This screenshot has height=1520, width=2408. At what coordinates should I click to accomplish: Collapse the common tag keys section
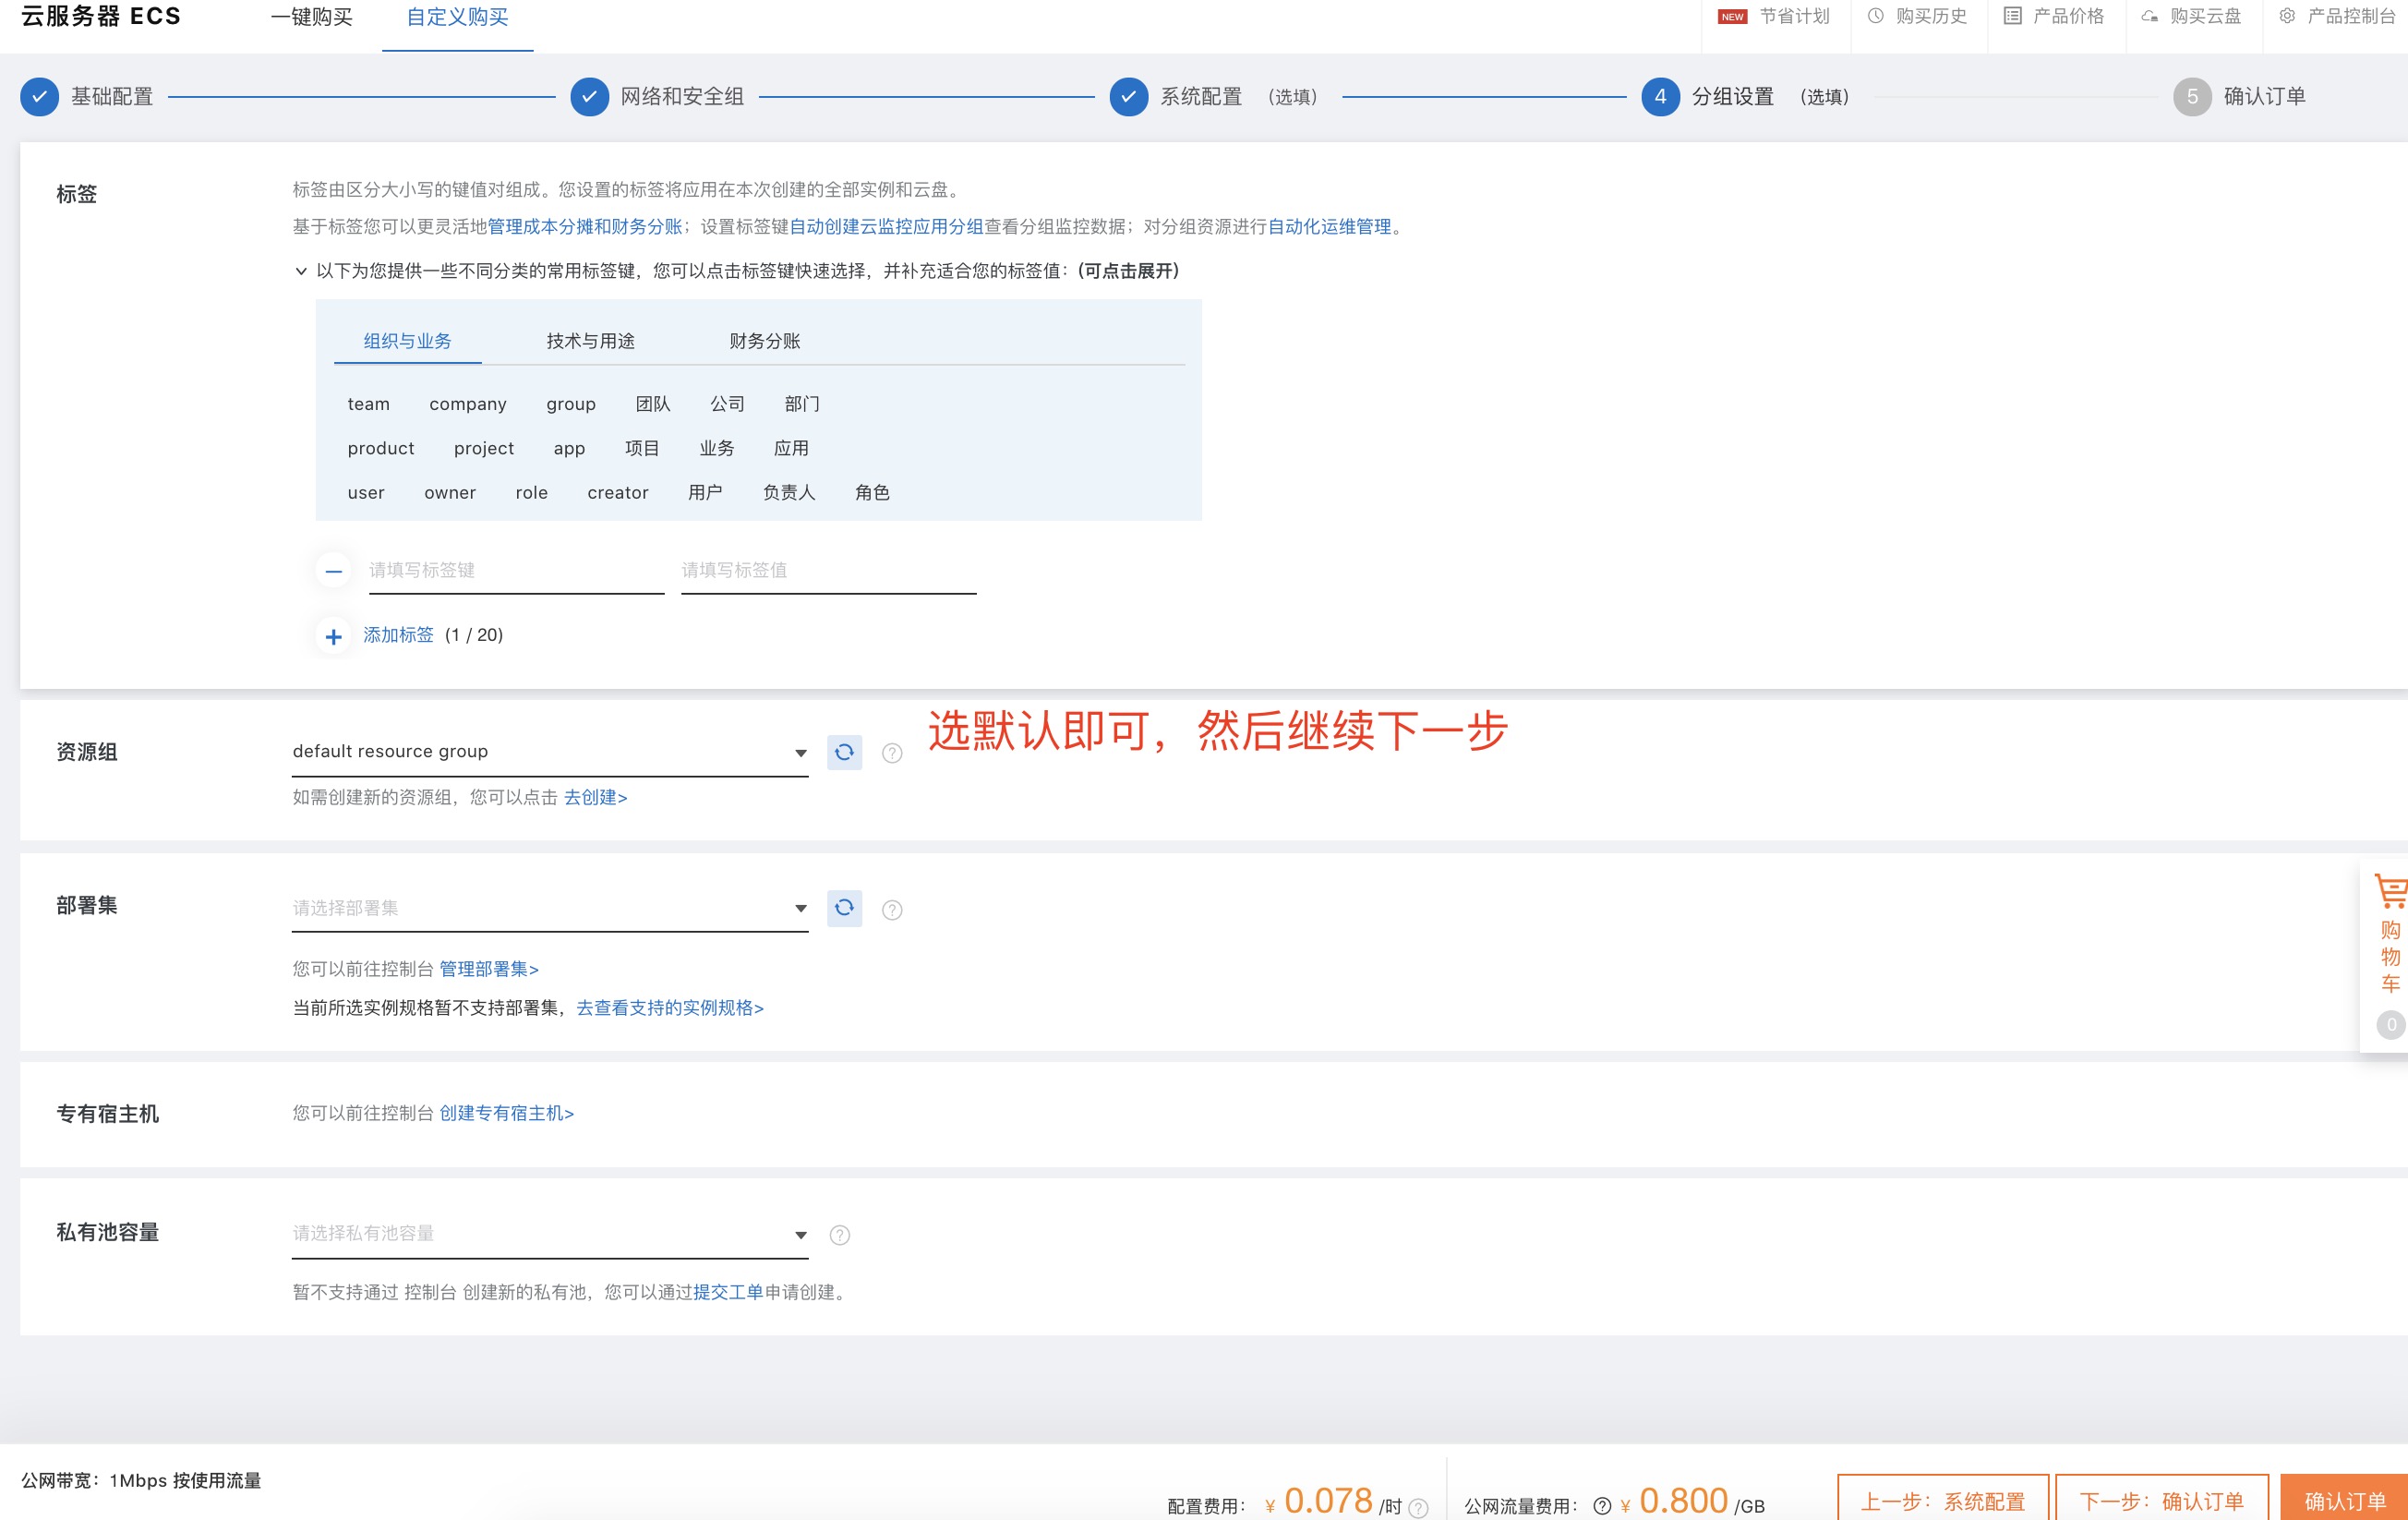301,271
